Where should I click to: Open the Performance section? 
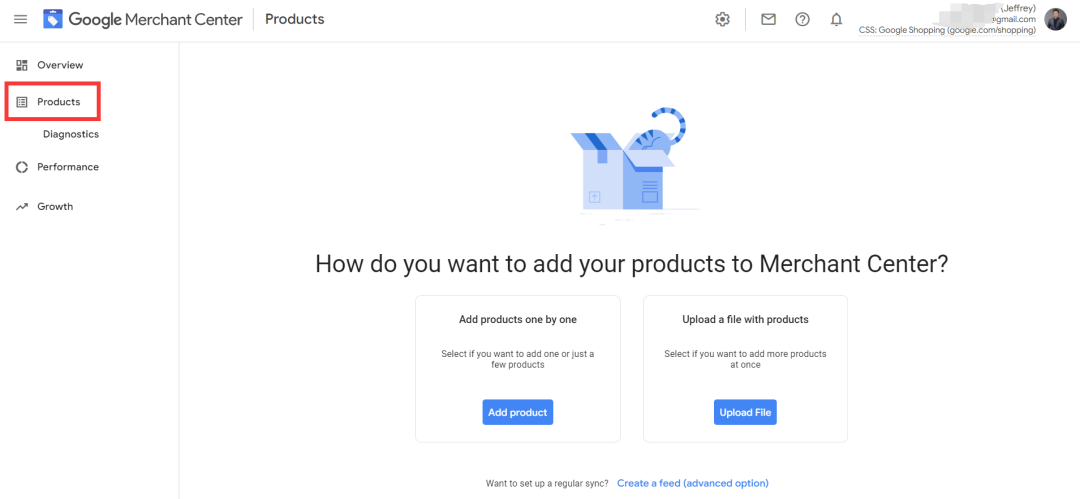coord(68,167)
